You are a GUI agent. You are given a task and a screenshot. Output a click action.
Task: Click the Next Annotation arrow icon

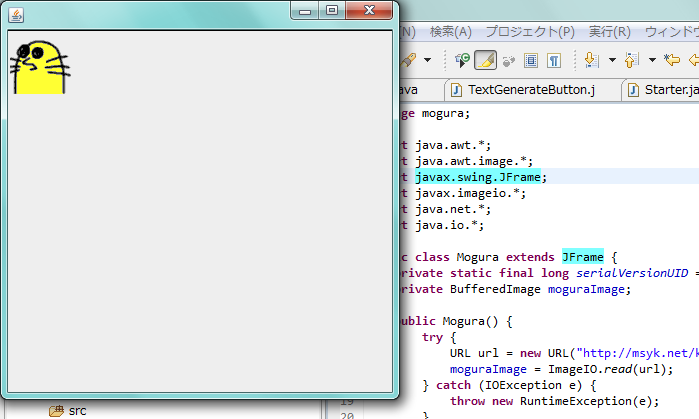(591, 61)
